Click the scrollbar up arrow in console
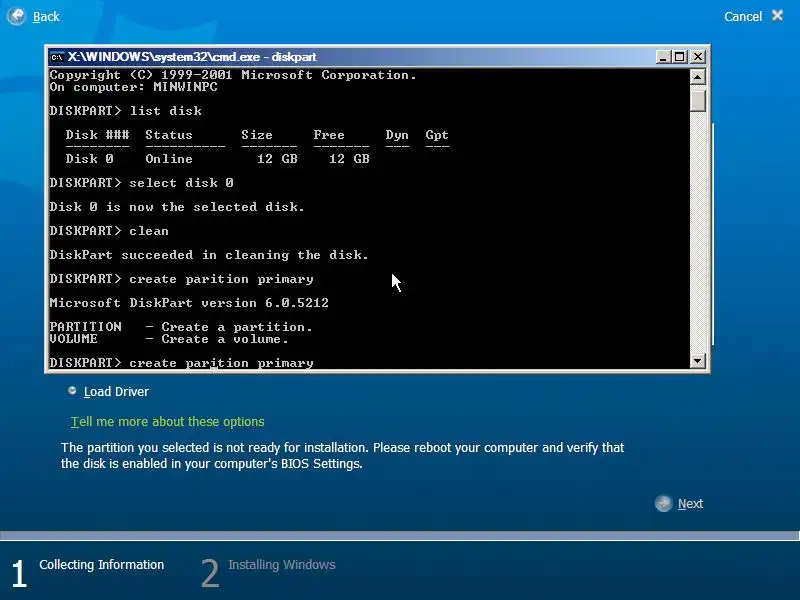The height and width of the screenshot is (600, 800). pyautogui.click(x=697, y=77)
